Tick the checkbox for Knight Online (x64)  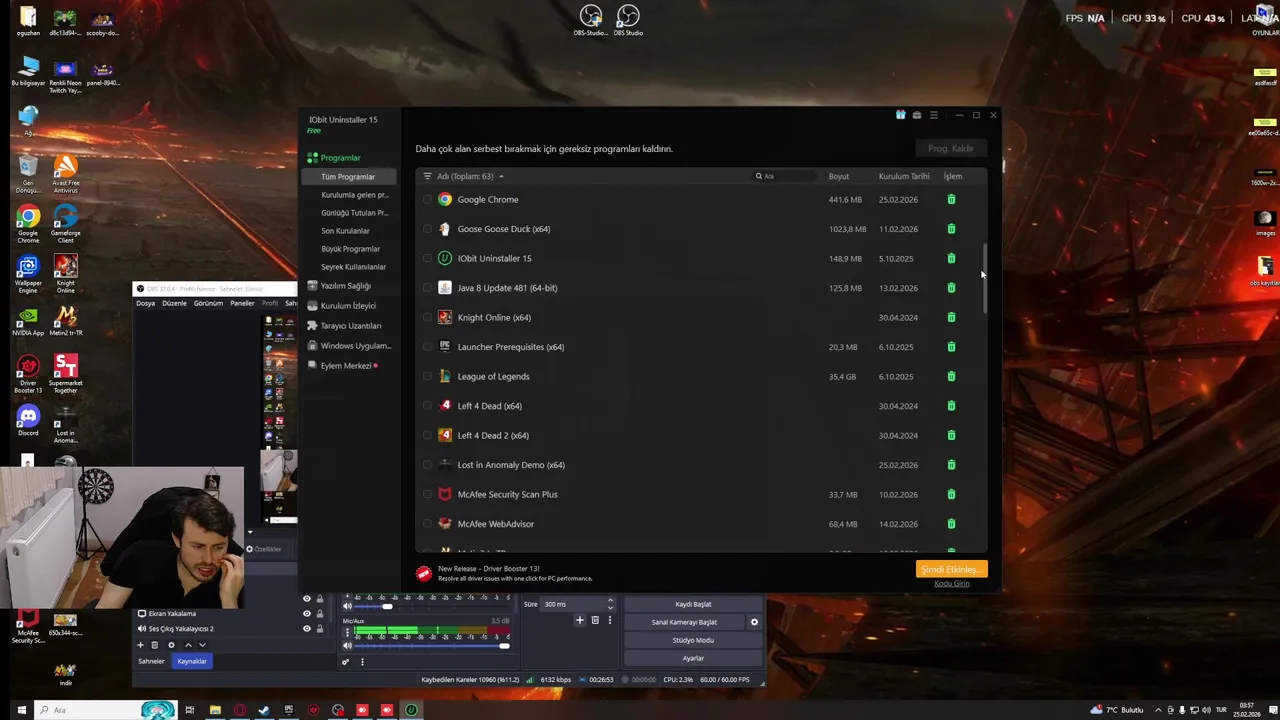pyautogui.click(x=428, y=318)
